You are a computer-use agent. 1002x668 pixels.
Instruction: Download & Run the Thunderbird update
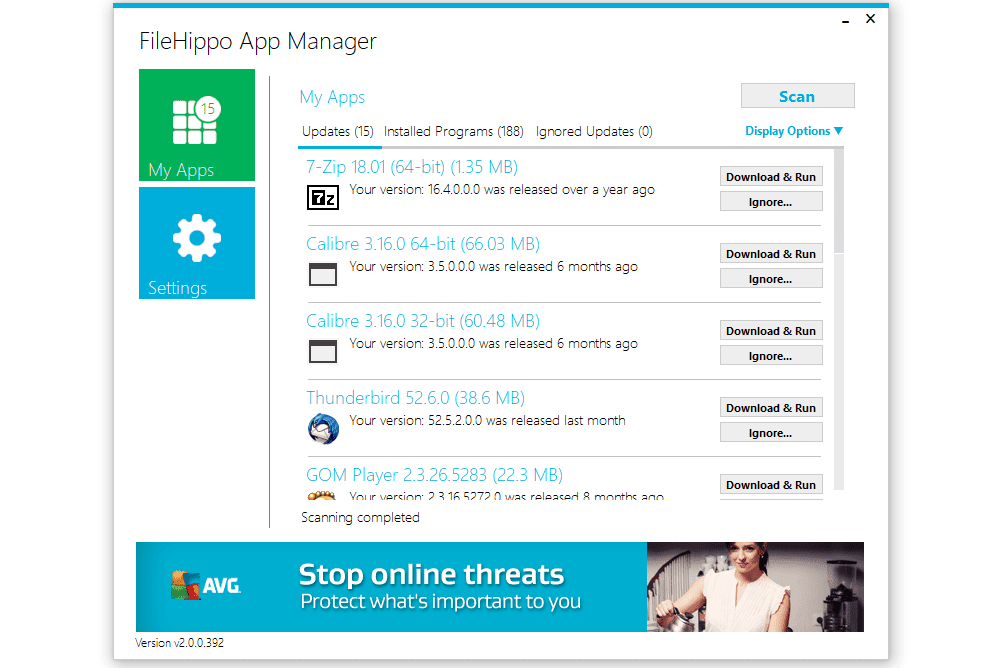(770, 408)
